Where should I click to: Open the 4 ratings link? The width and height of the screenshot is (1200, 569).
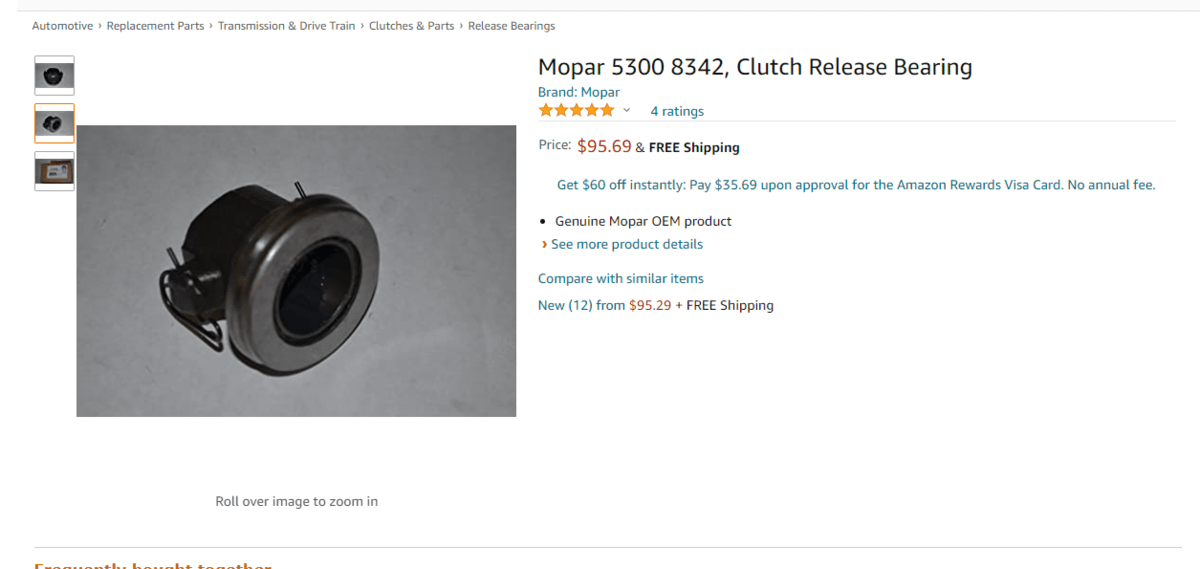[677, 111]
